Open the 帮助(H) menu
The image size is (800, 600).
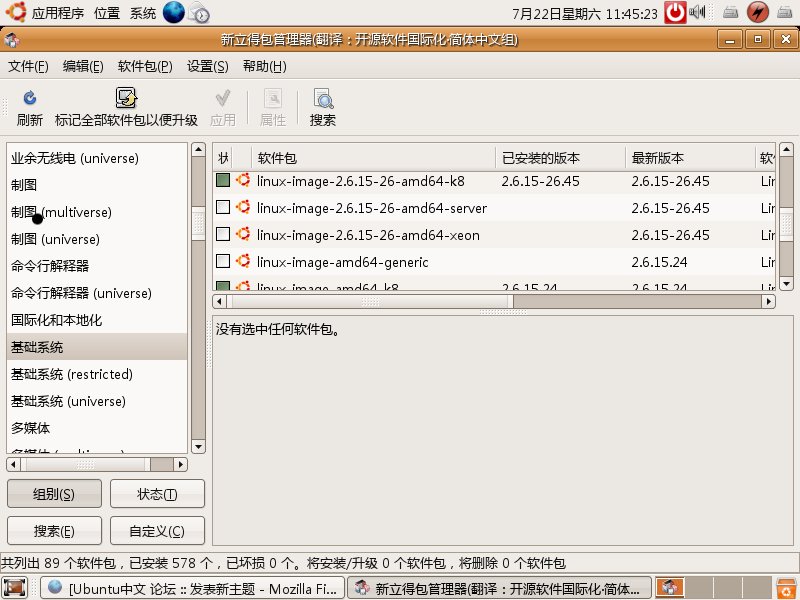264,66
